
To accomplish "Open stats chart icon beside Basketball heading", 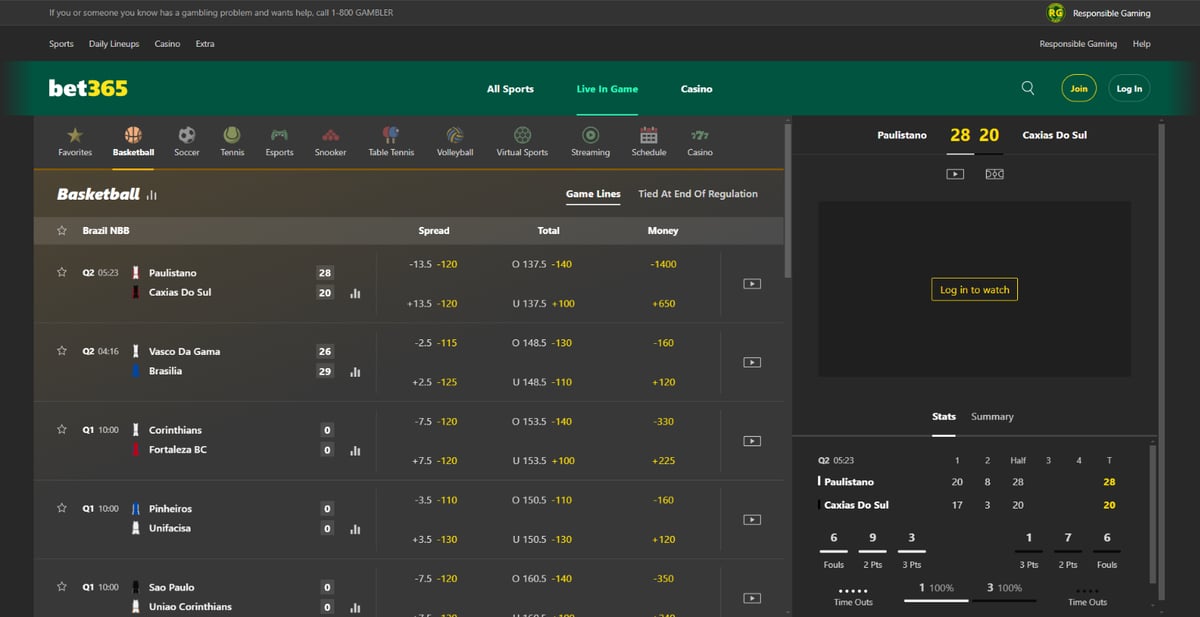I will (151, 195).
